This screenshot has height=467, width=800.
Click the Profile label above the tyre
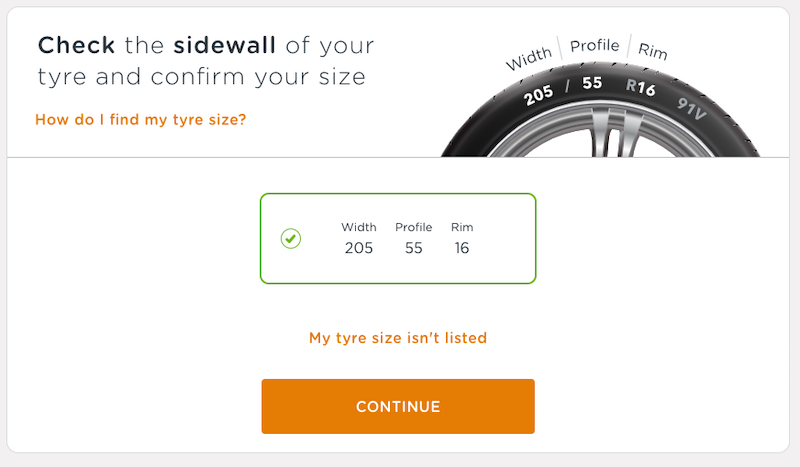[594, 46]
